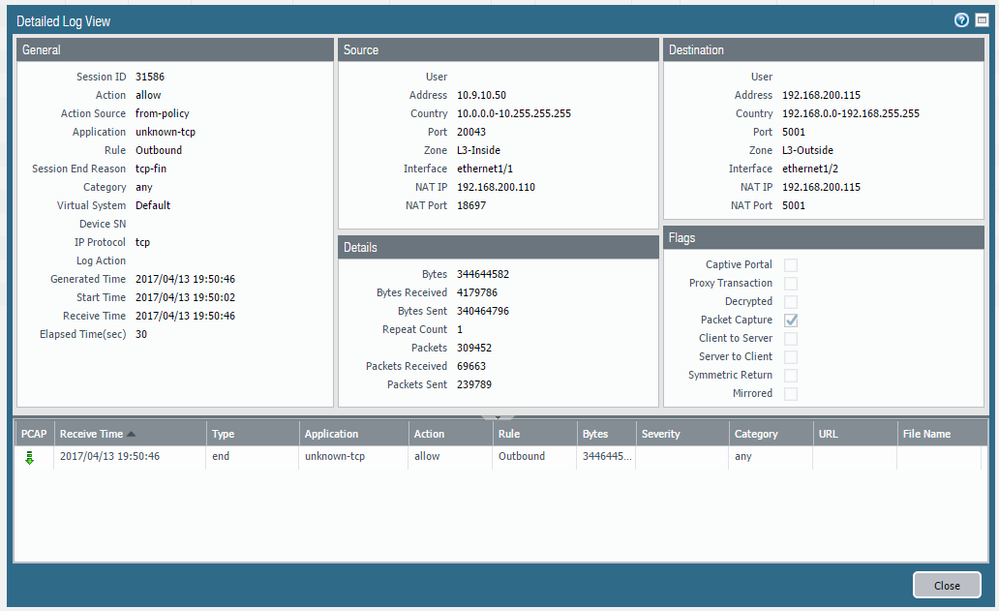Collapse the log table splitter handle

(x=498, y=415)
